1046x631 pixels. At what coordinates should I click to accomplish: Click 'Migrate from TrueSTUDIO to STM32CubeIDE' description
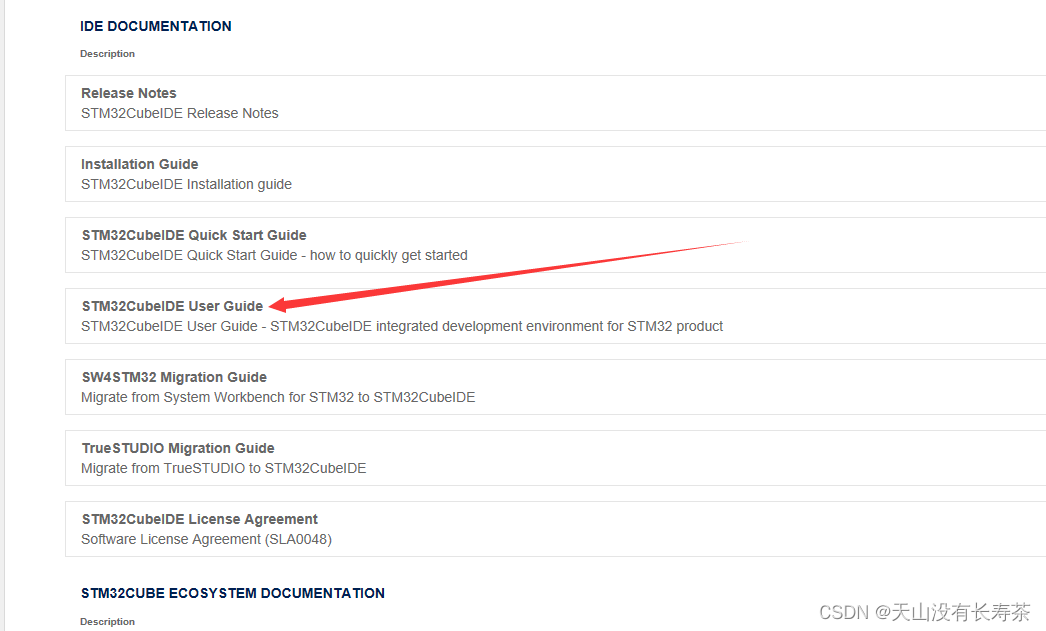(223, 468)
